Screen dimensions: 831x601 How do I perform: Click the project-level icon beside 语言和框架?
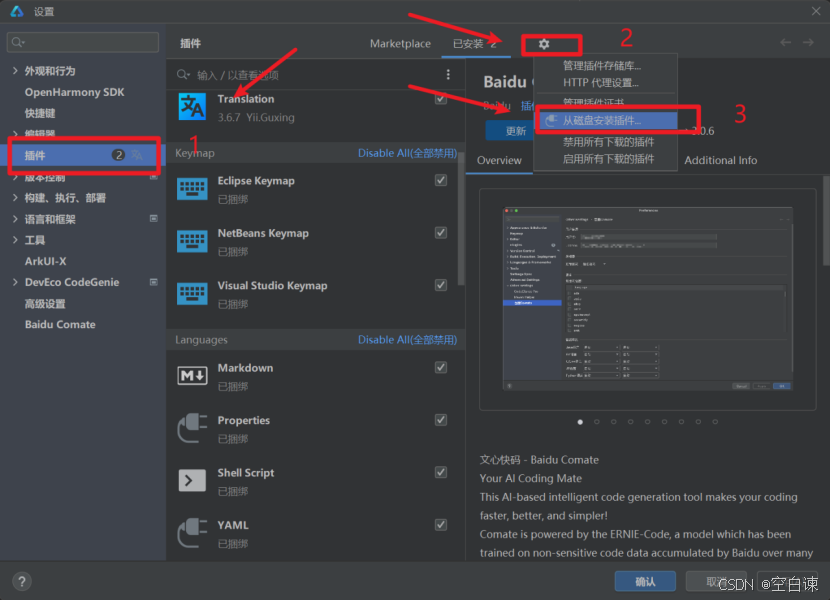point(154,218)
